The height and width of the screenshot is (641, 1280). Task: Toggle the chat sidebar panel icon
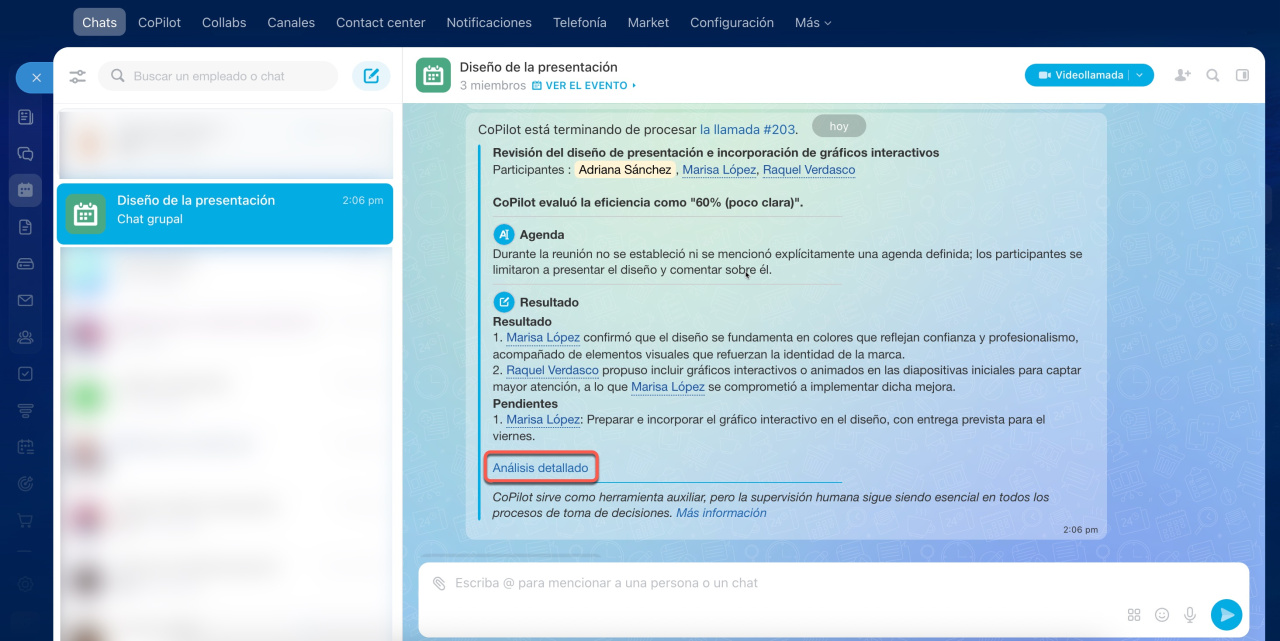coord(1242,75)
